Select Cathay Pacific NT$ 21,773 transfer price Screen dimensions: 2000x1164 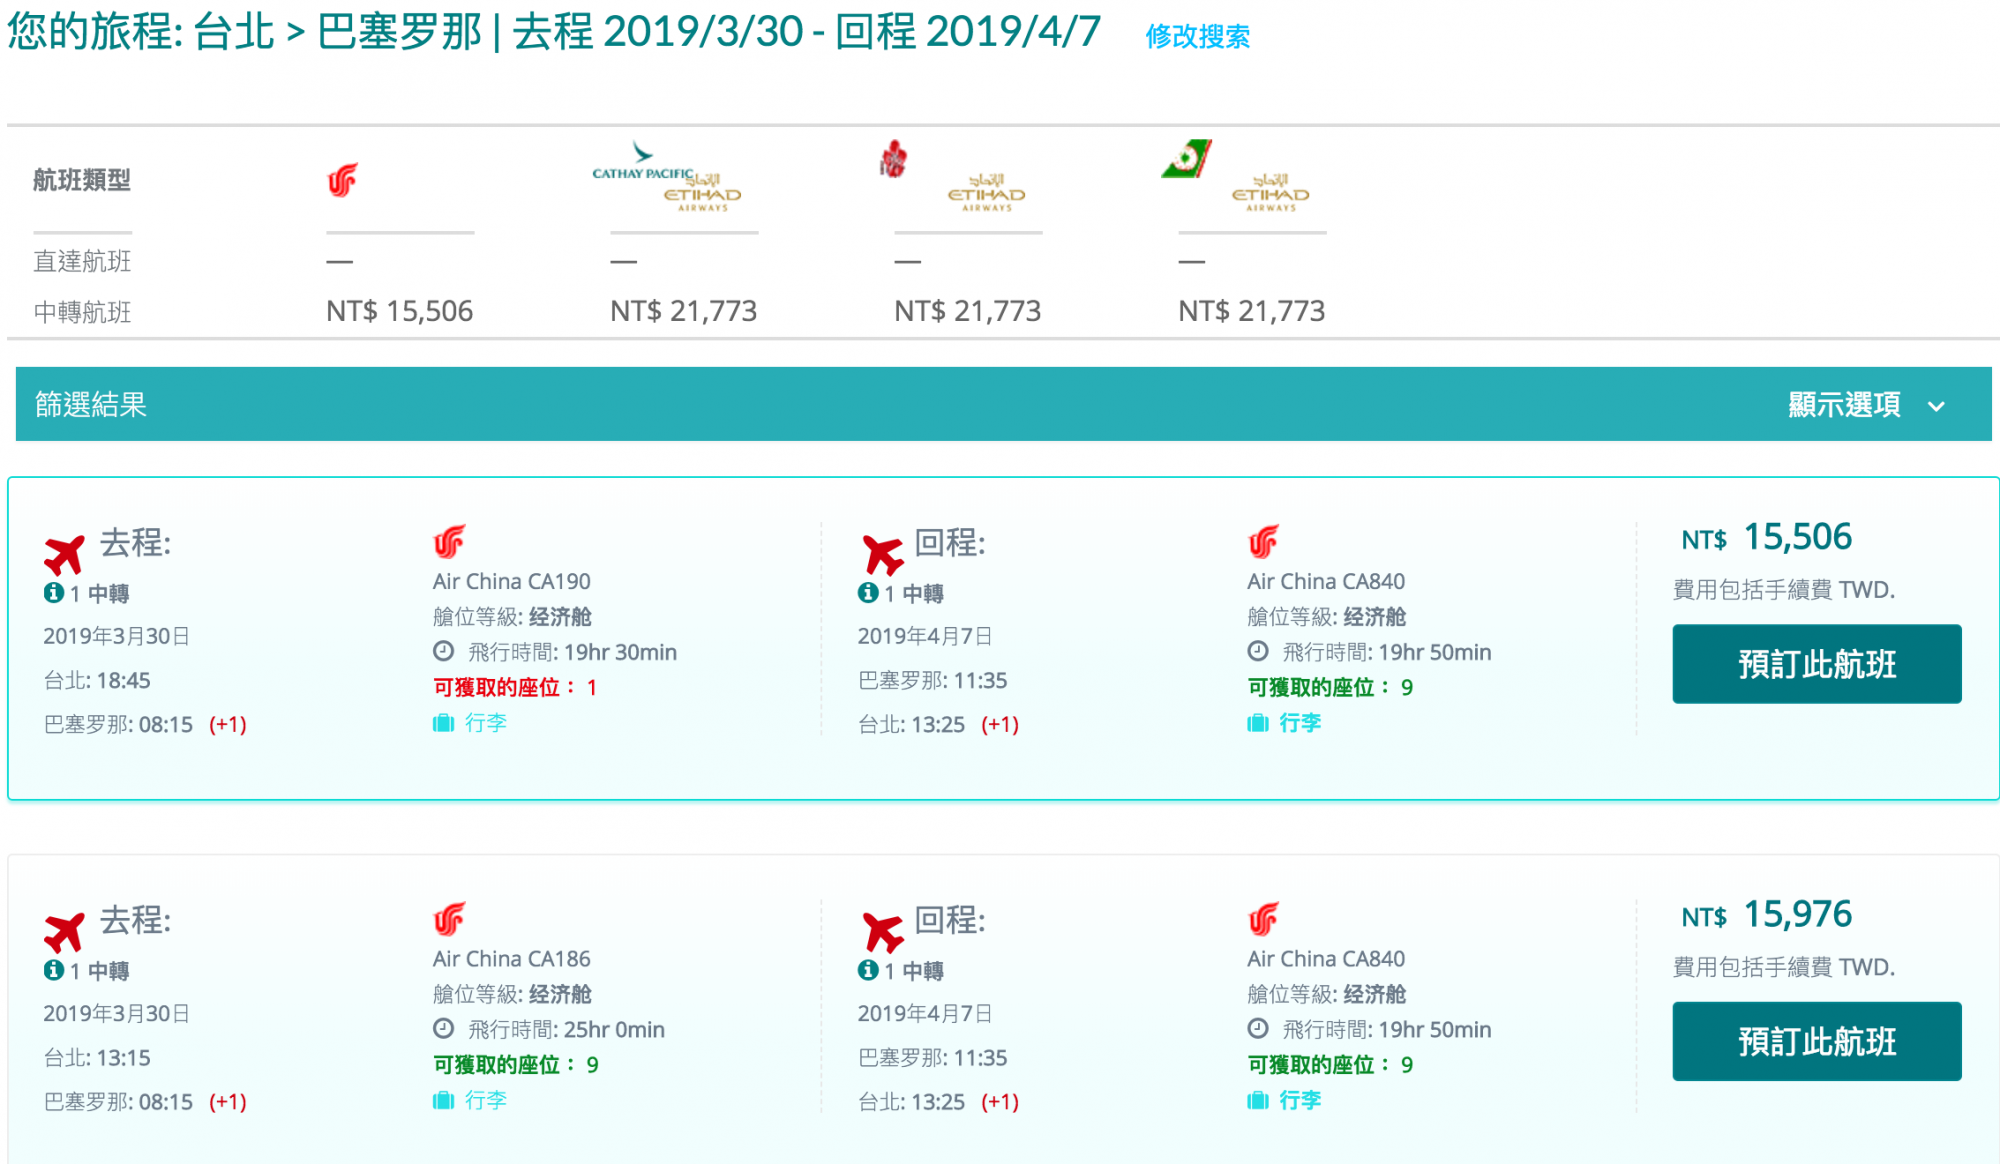[x=683, y=312]
